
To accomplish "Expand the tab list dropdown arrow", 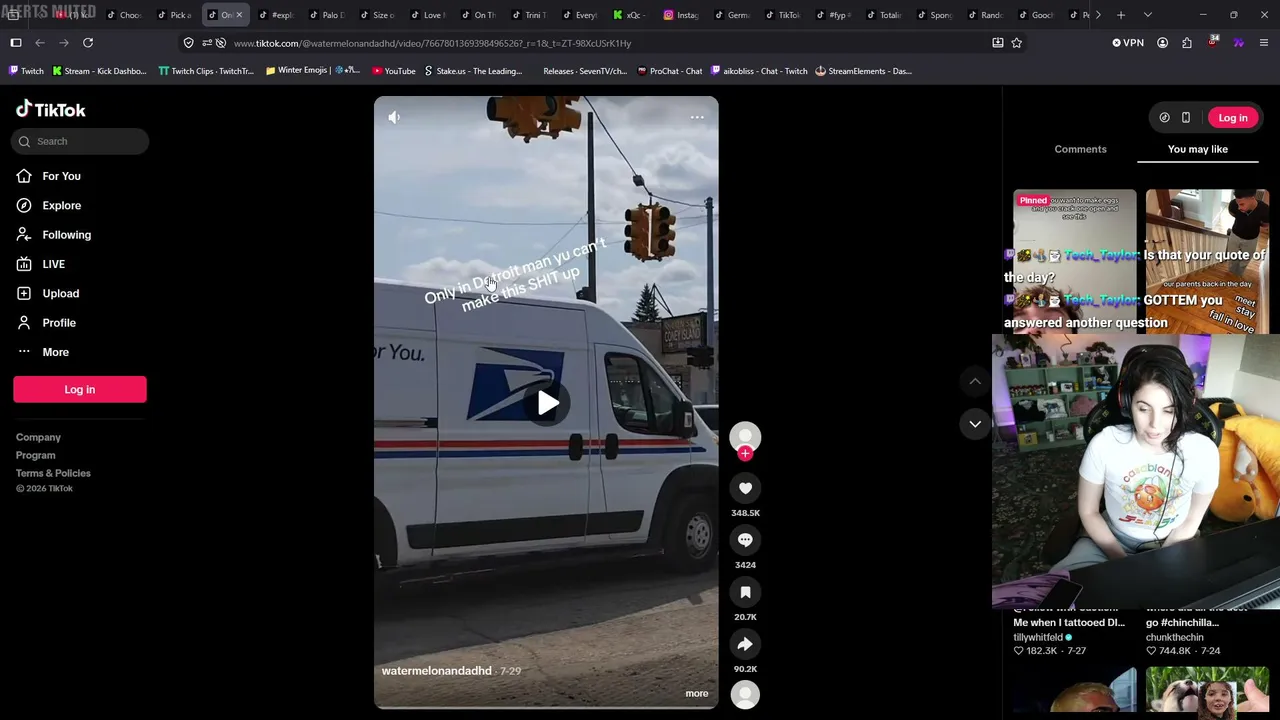I will [x=1147, y=15].
